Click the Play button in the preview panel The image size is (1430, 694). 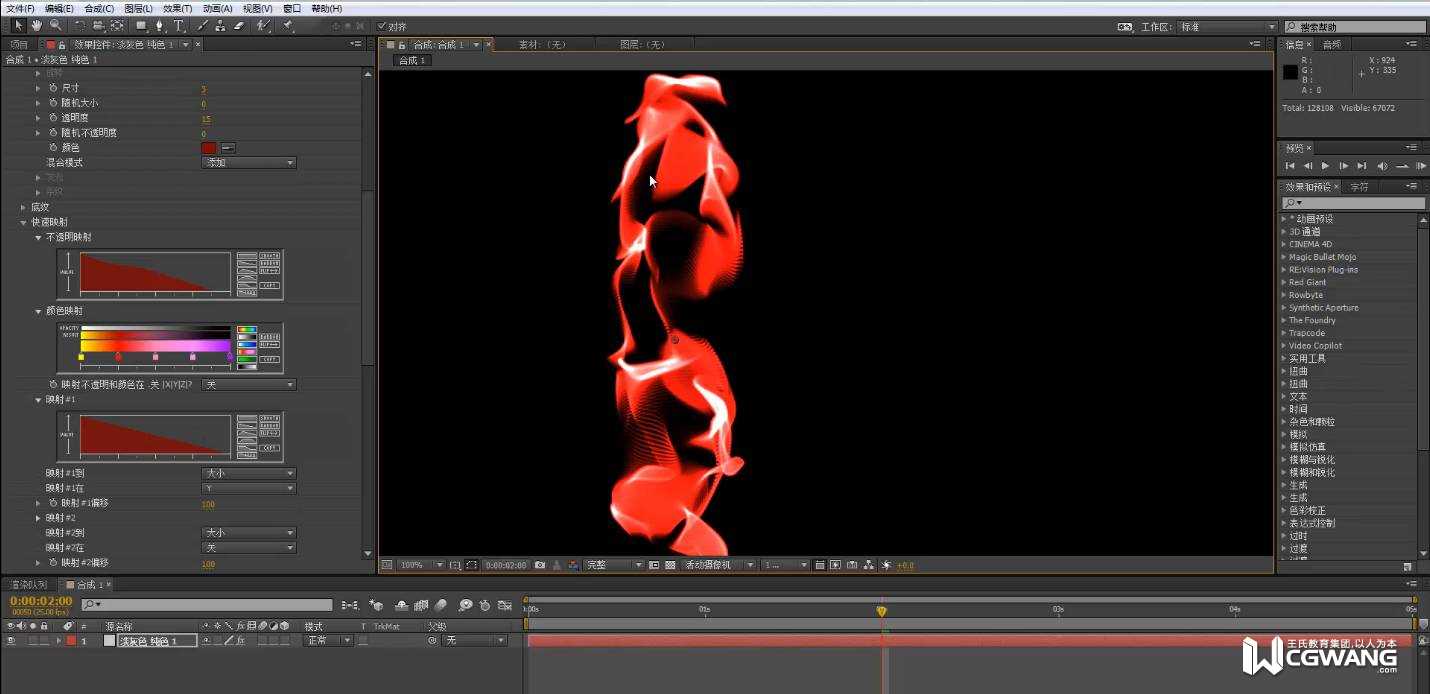[x=1325, y=166]
